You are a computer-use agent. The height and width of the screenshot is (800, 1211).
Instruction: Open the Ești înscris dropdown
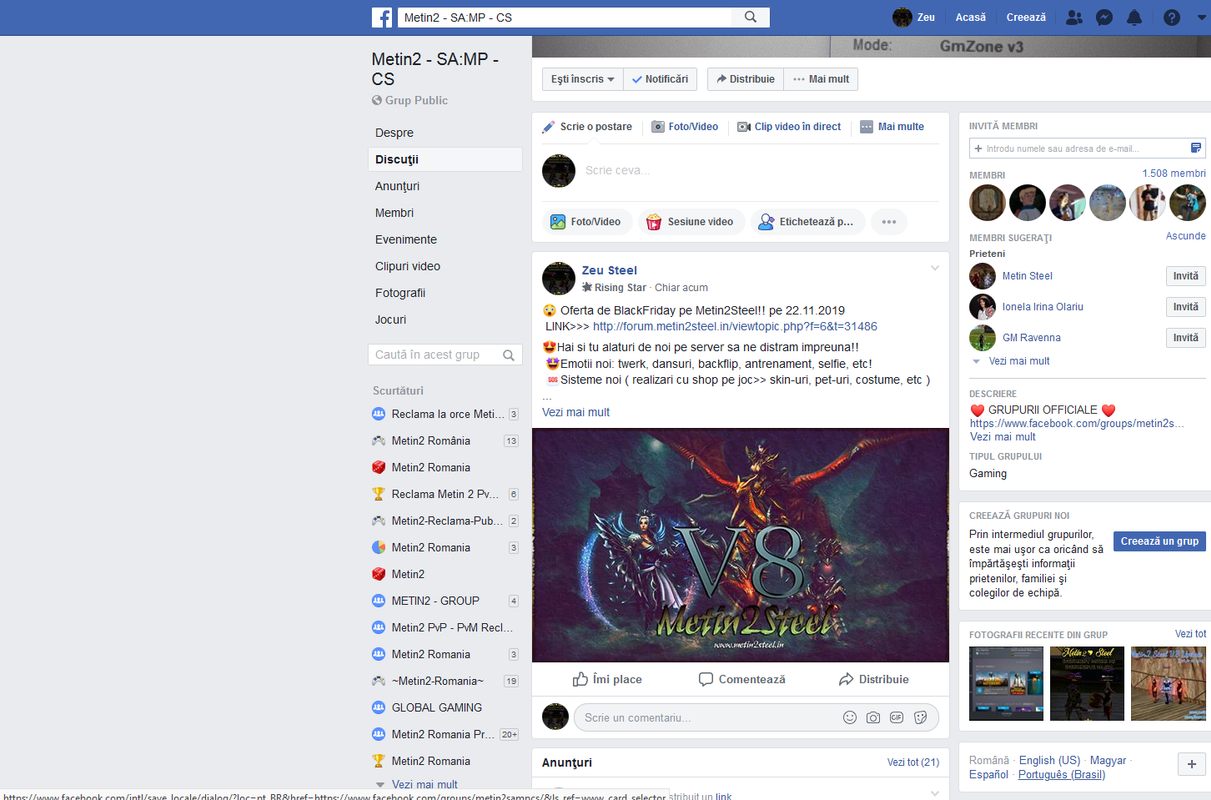tap(582, 79)
